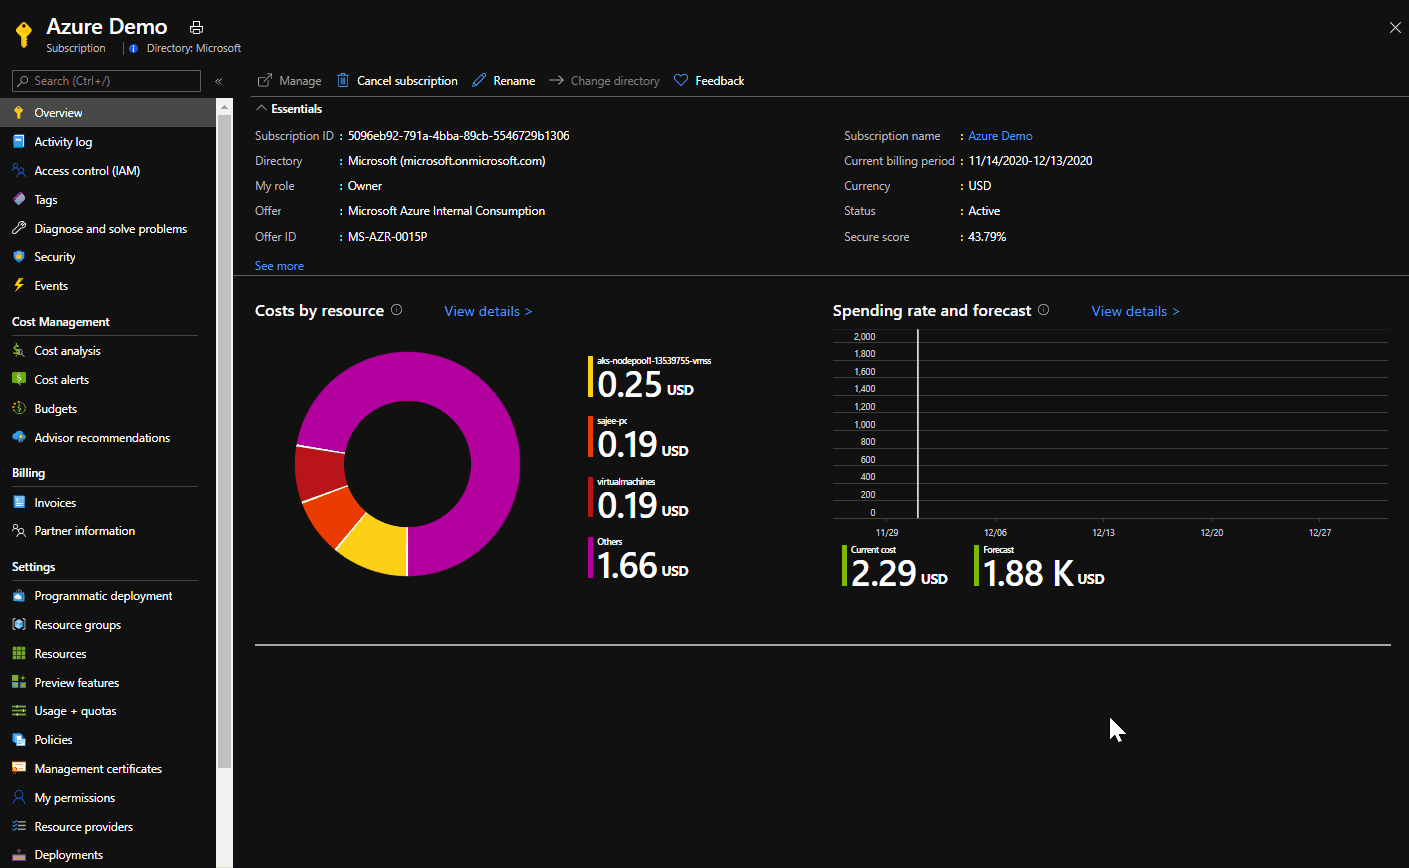Screen dimensions: 1409x868
Task: Click the billing period 11/14/2020-12/13/2020 value
Action: (1030, 161)
